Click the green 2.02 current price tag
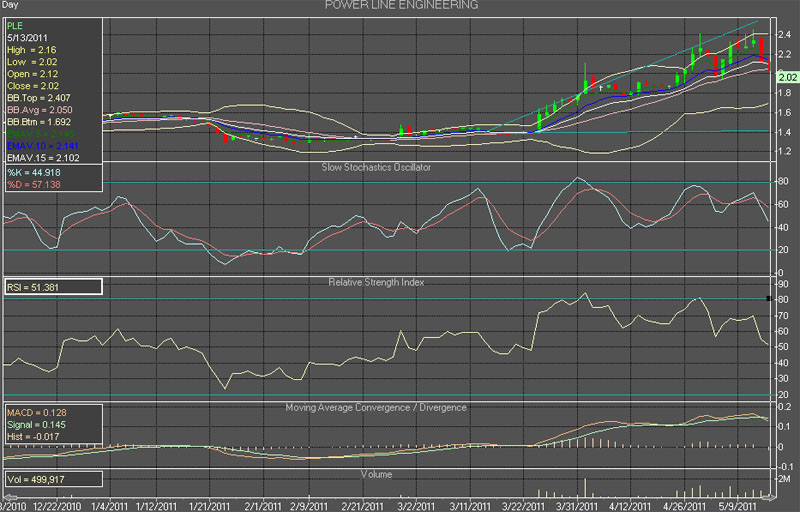This screenshot has height=512, width=800. [787, 78]
